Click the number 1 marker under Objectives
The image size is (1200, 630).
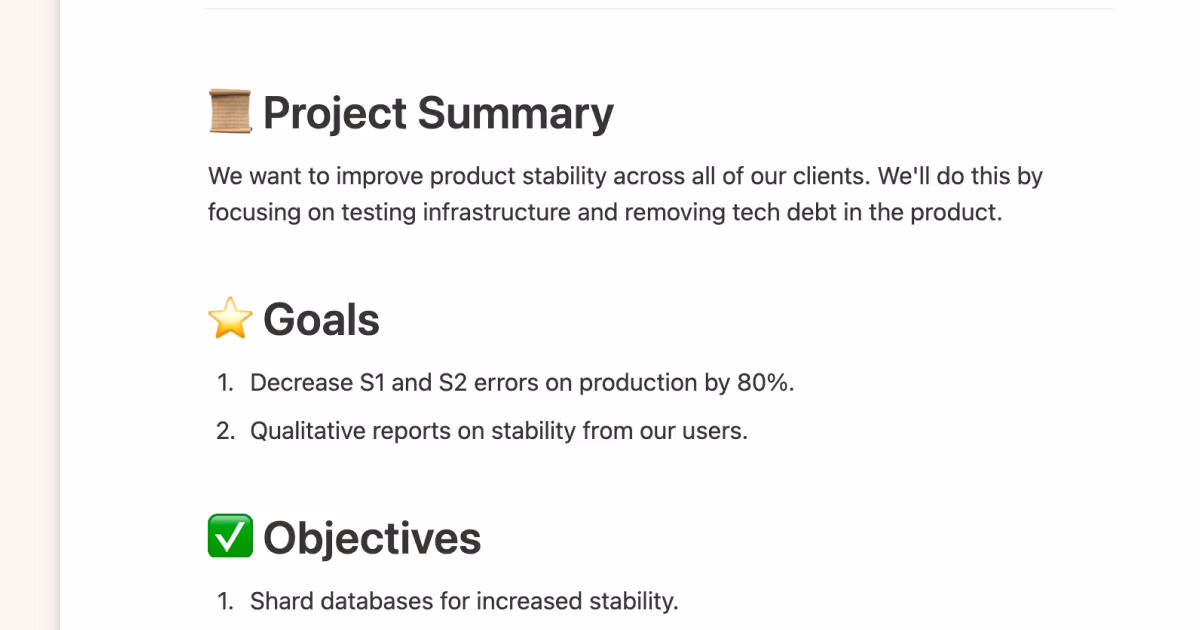(225, 601)
